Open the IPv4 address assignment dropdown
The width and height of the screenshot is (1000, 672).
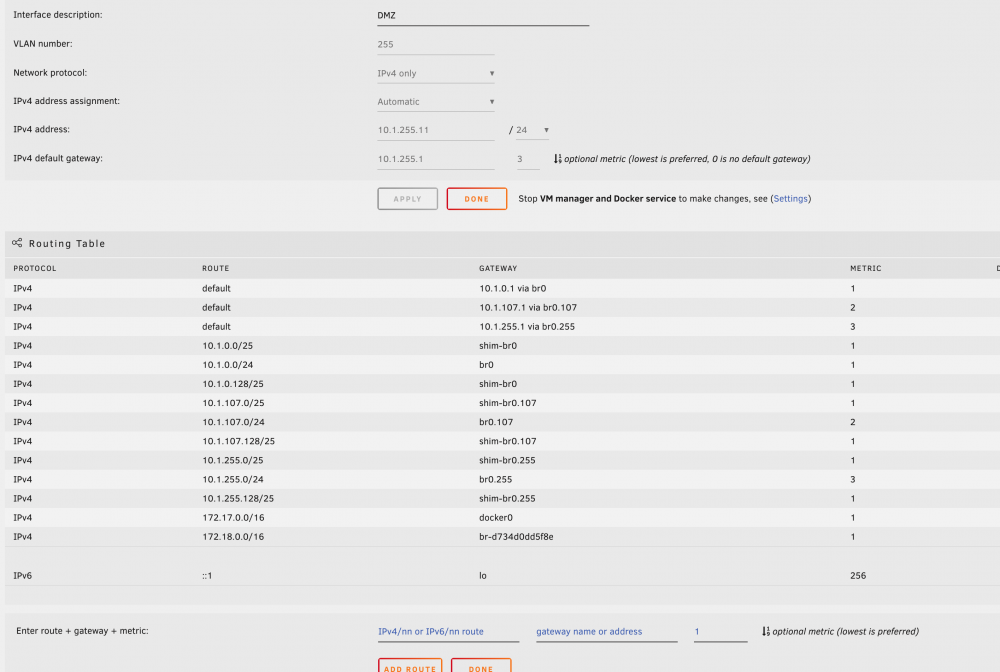tap(436, 101)
